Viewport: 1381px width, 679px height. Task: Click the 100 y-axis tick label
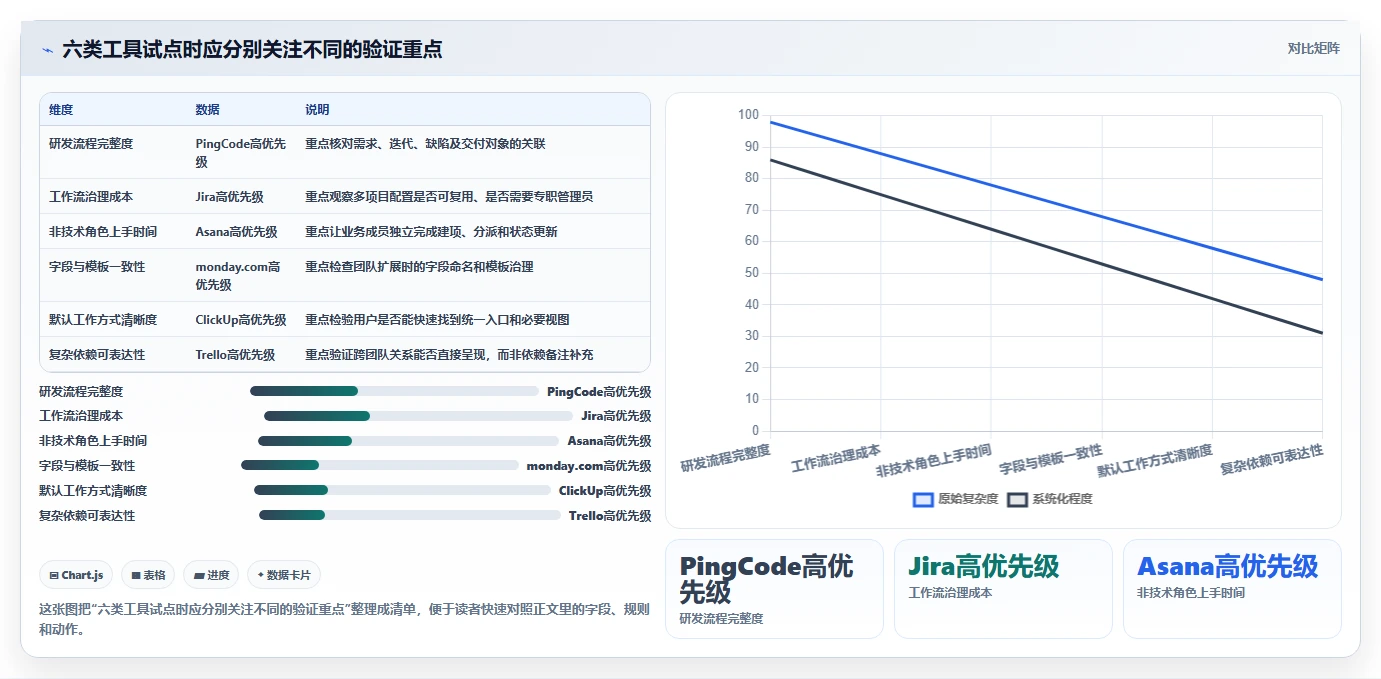click(x=748, y=115)
